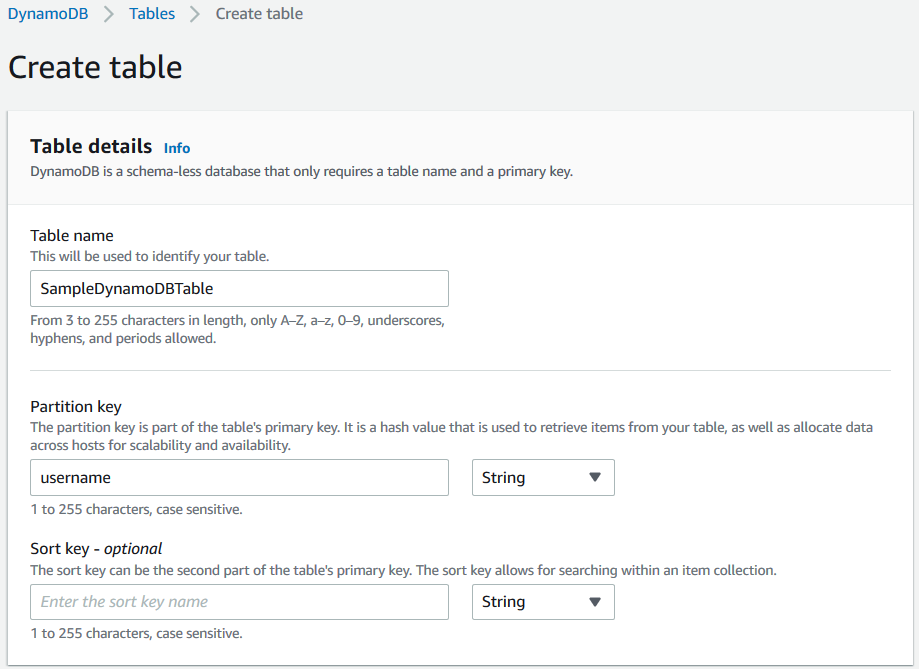
Task: Click the Table name input field
Action: pos(239,288)
